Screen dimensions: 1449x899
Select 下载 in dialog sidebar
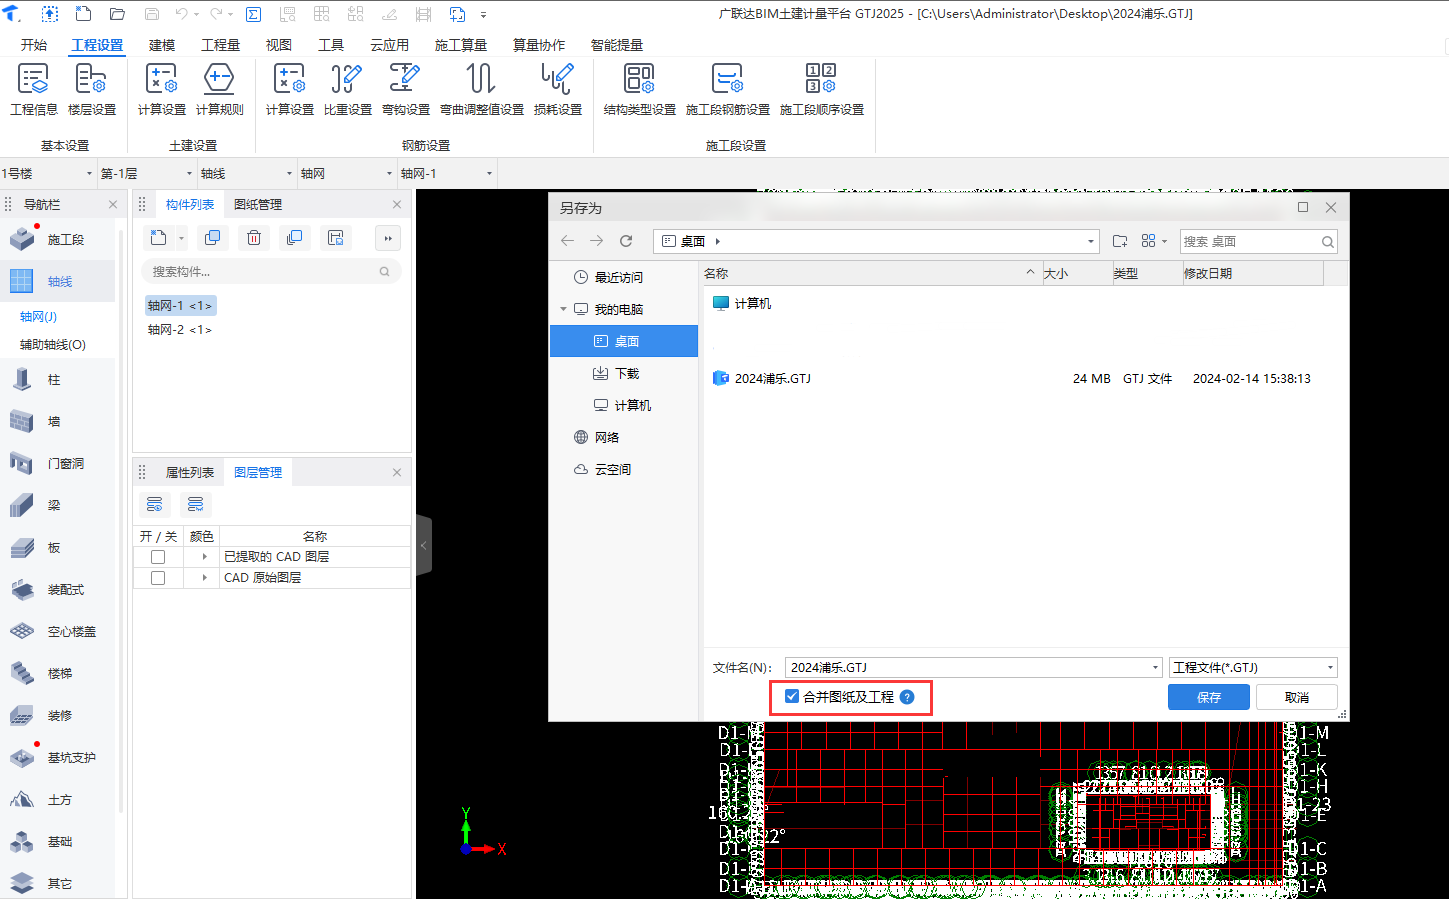[x=624, y=373]
